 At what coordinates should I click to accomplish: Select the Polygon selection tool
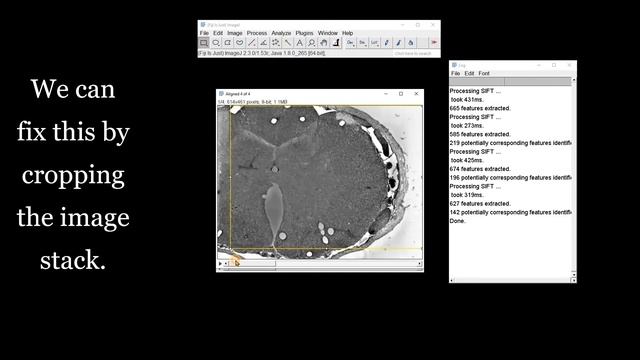[228, 43]
